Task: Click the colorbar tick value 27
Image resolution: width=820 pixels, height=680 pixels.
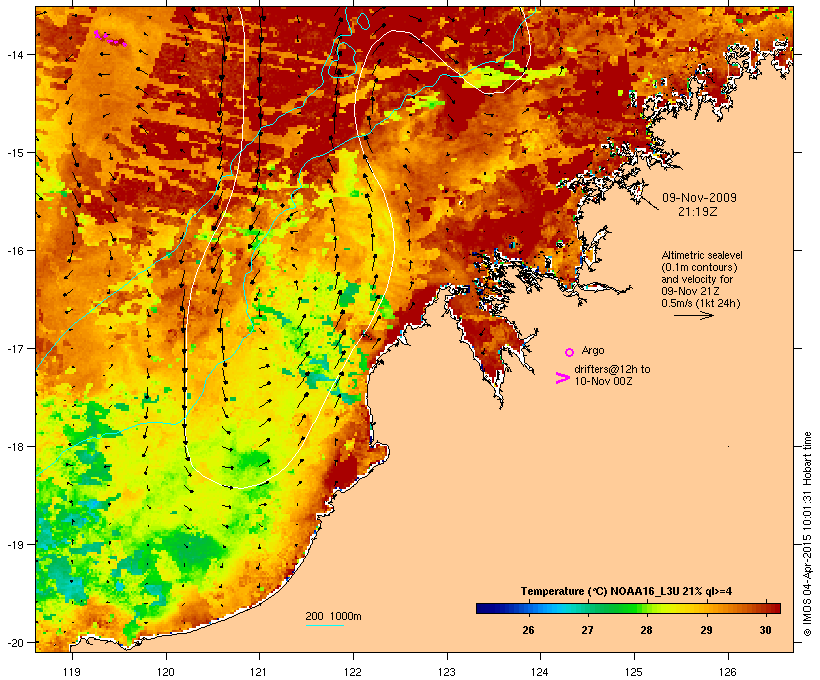Action: click(587, 630)
